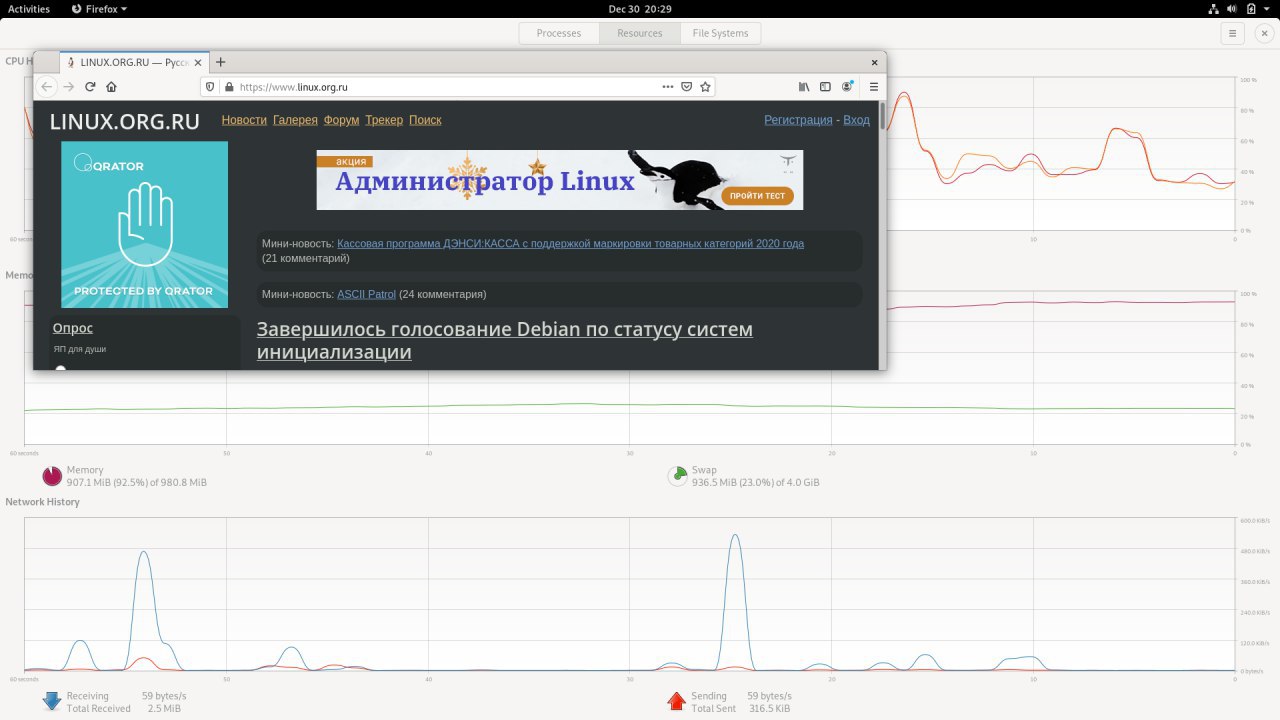Select first poll radio option
Viewport: 1280px width, 720px height.
click(60, 369)
